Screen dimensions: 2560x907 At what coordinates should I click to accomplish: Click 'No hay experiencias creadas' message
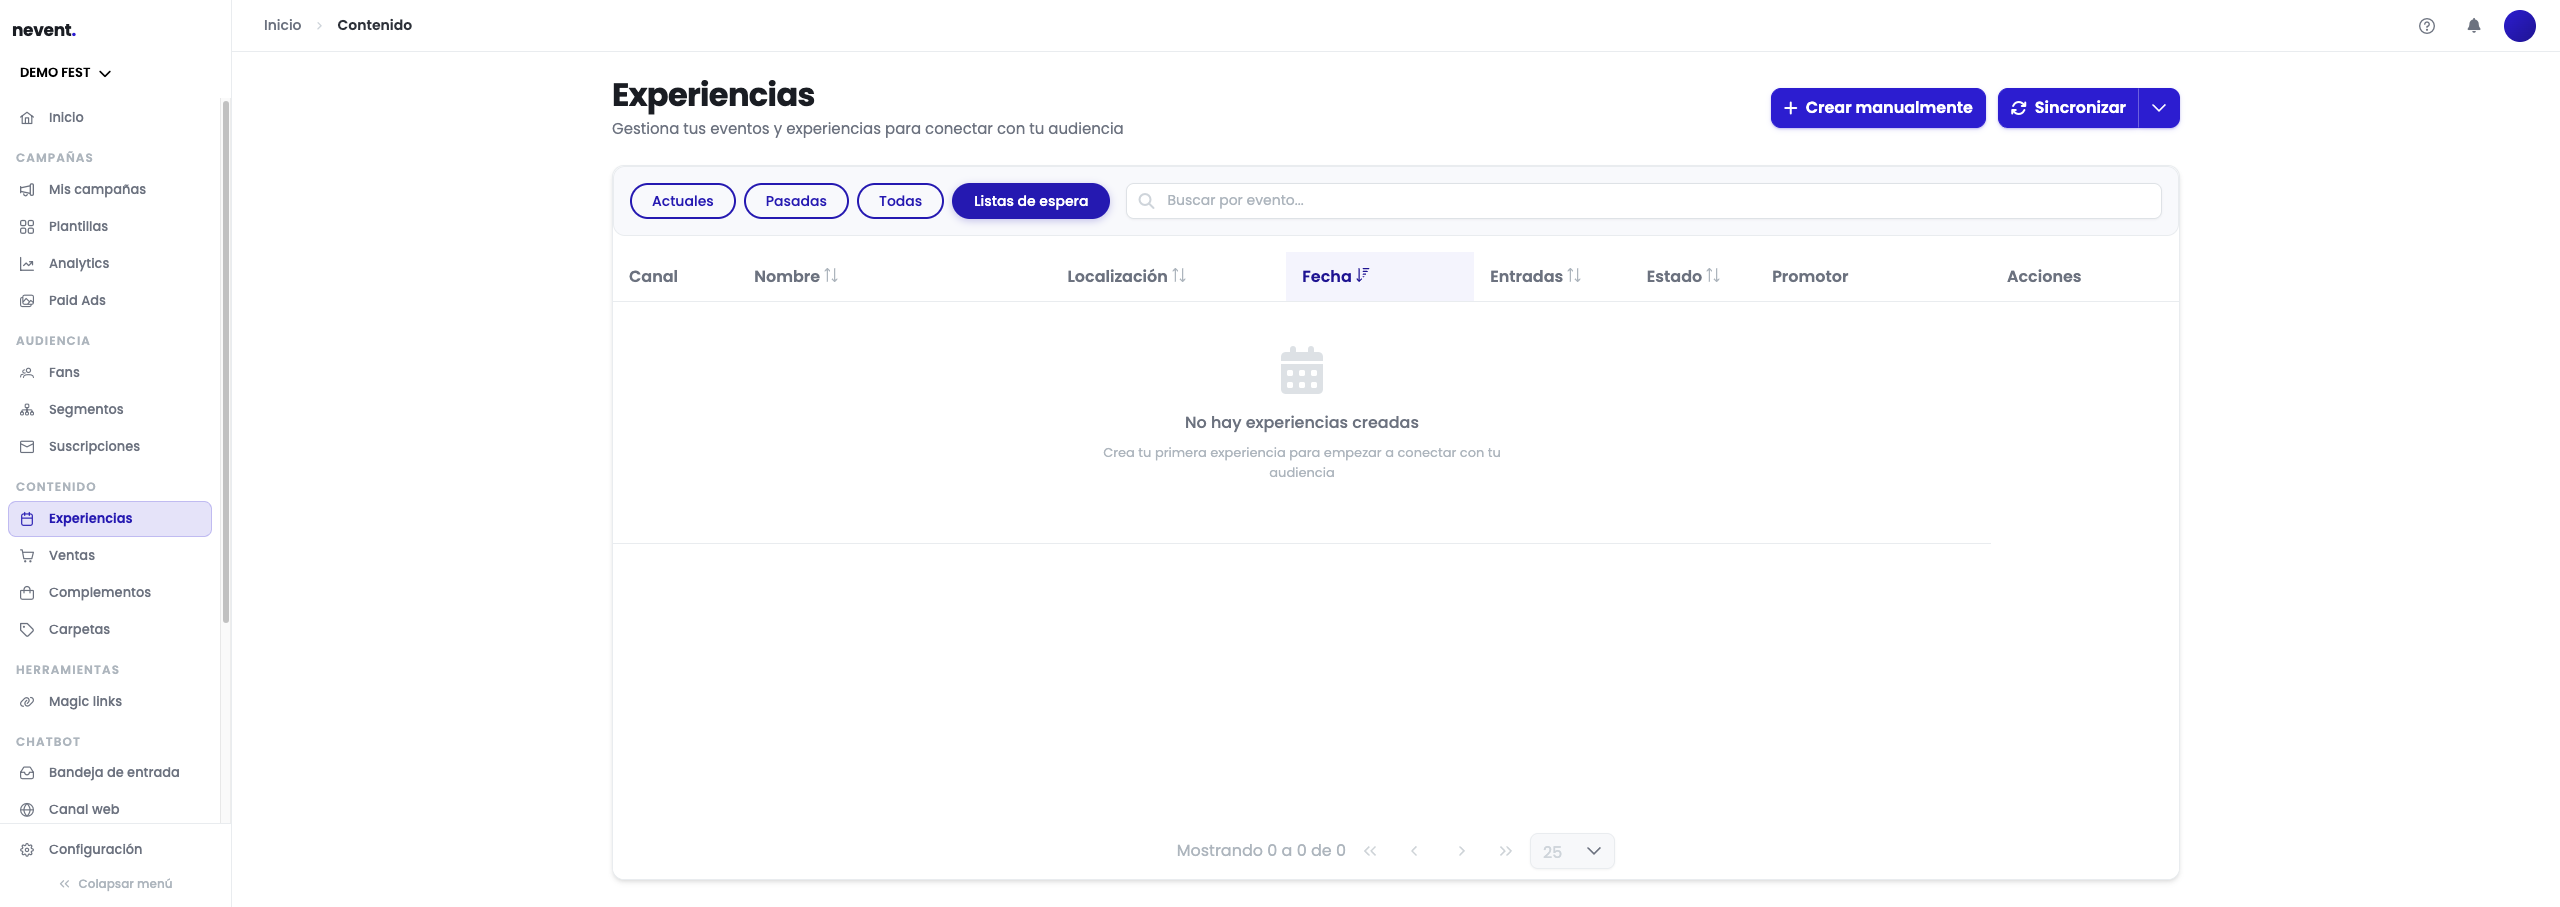point(1301,423)
